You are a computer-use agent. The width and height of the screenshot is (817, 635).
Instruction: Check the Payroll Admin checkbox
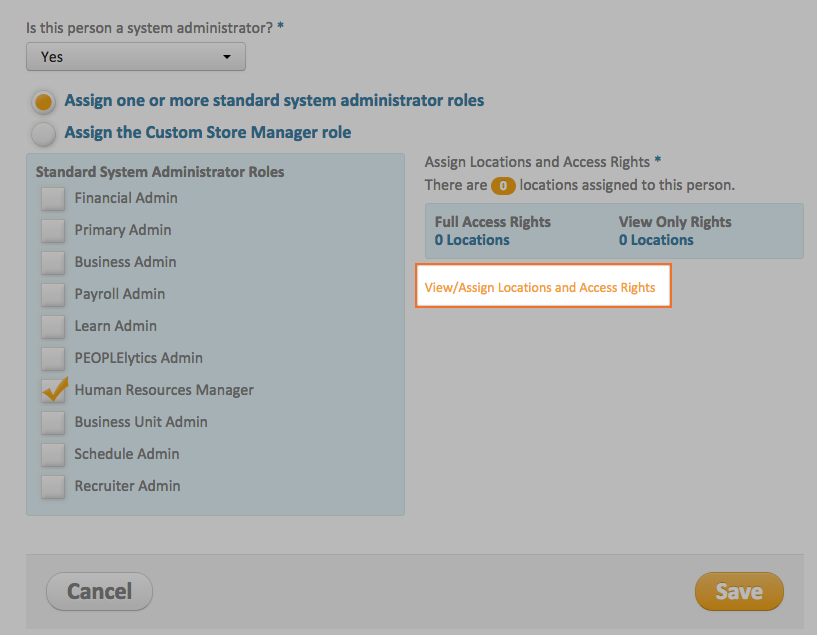(x=53, y=294)
